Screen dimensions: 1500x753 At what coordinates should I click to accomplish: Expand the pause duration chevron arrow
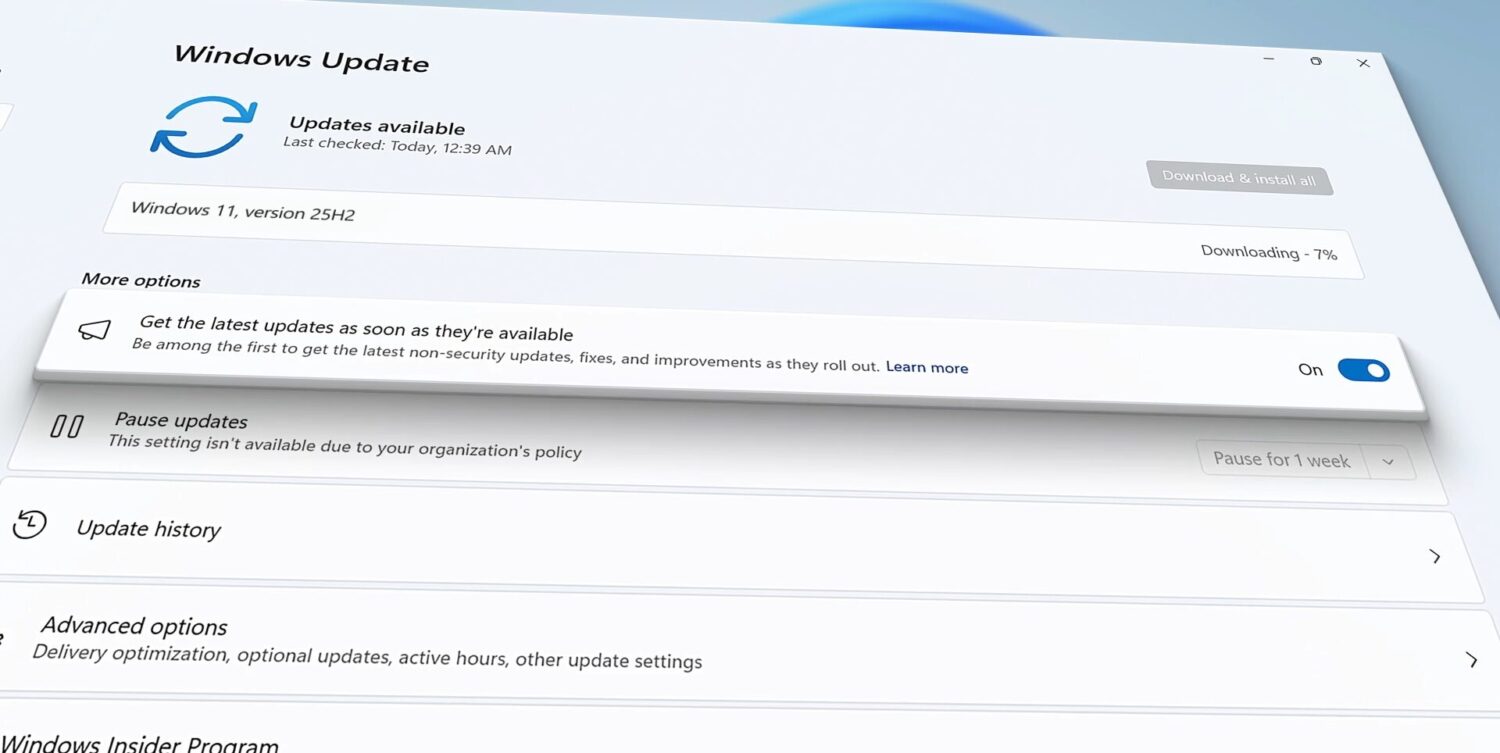1388,462
